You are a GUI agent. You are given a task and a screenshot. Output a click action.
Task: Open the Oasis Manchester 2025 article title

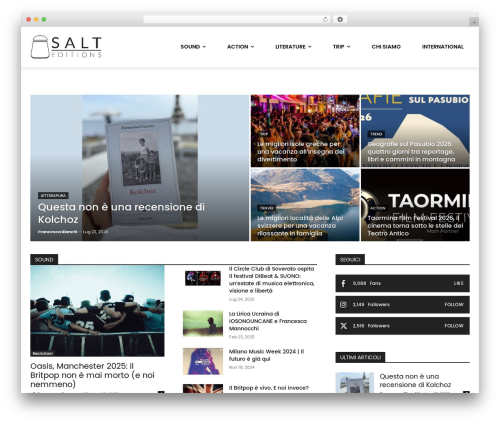point(92,375)
